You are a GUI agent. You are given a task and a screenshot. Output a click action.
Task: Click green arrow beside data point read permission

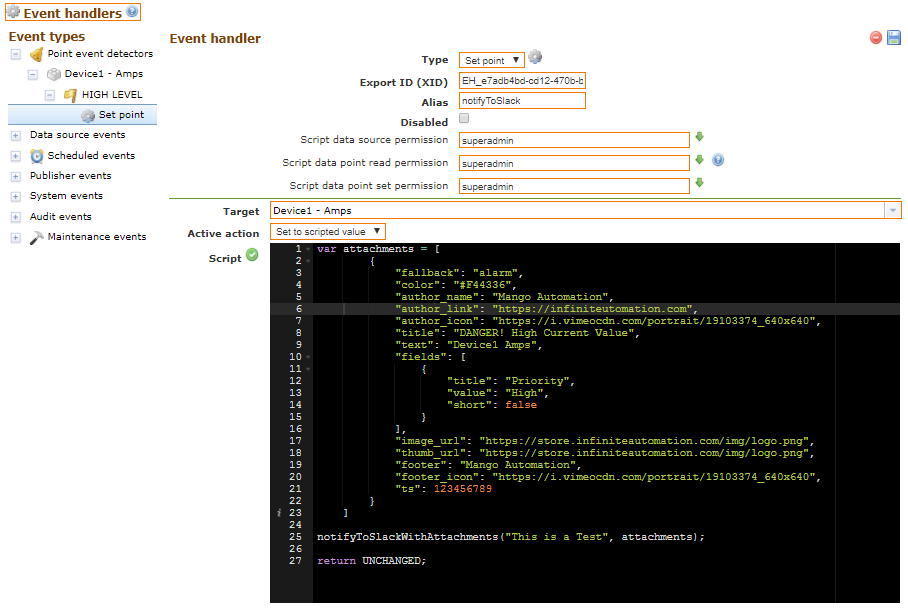point(700,159)
